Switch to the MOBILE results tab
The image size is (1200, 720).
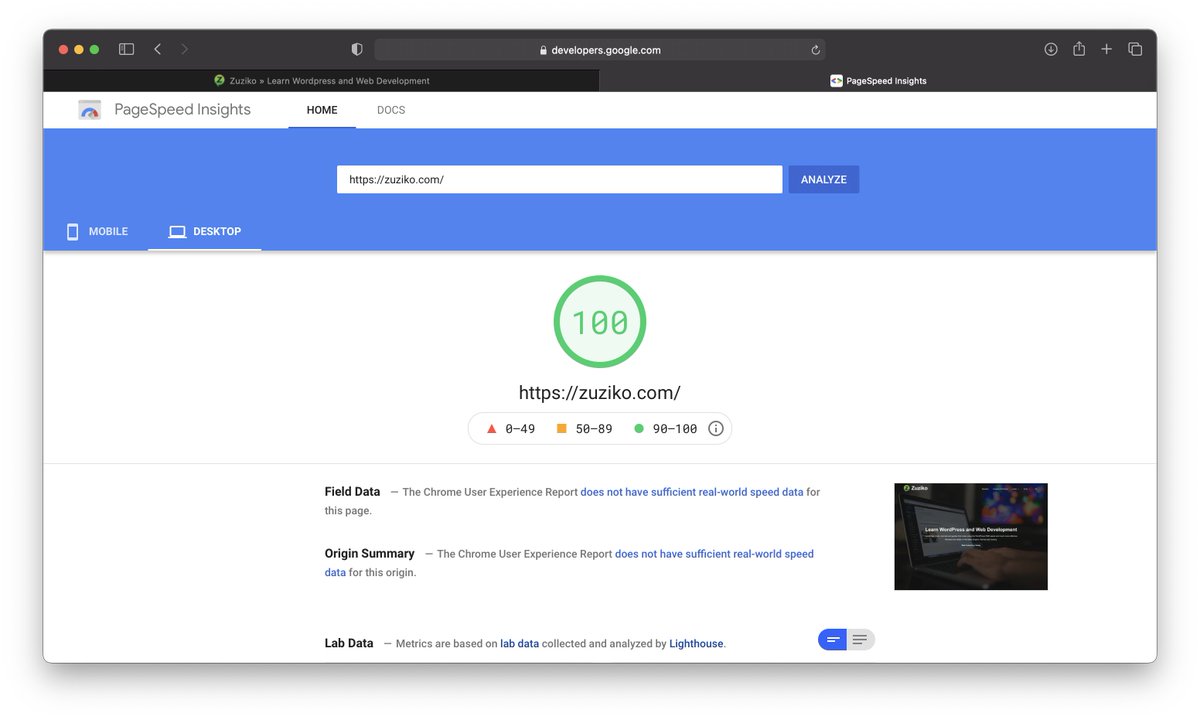pos(97,231)
